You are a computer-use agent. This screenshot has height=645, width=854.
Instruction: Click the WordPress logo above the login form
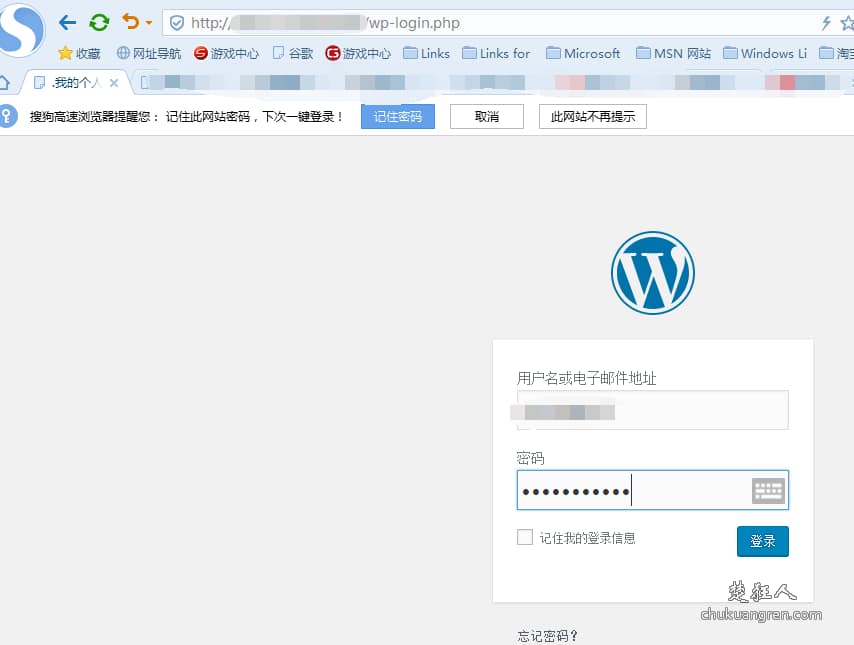[652, 271]
